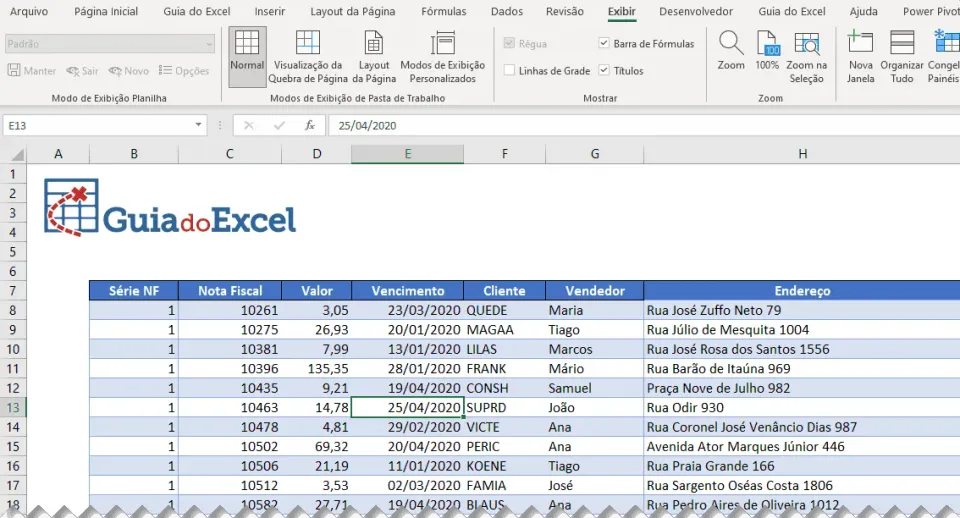Open the Dados tab
Screen dimensions: 960x518
coord(507,11)
